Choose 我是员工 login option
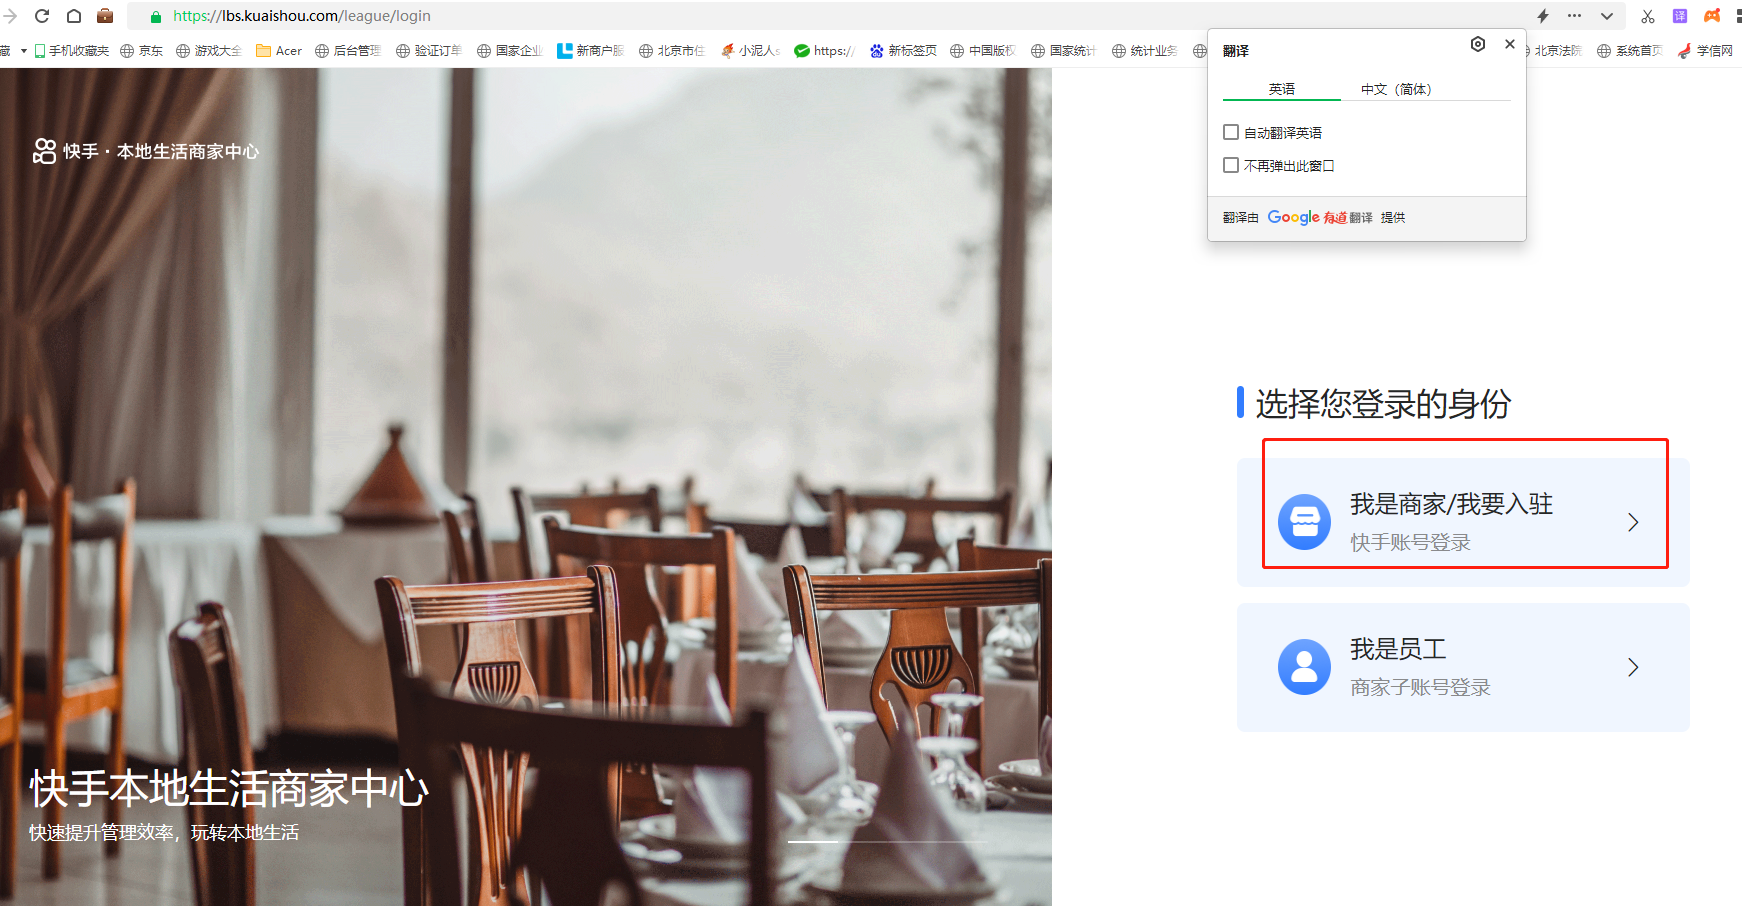This screenshot has width=1742, height=906. coord(1463,667)
